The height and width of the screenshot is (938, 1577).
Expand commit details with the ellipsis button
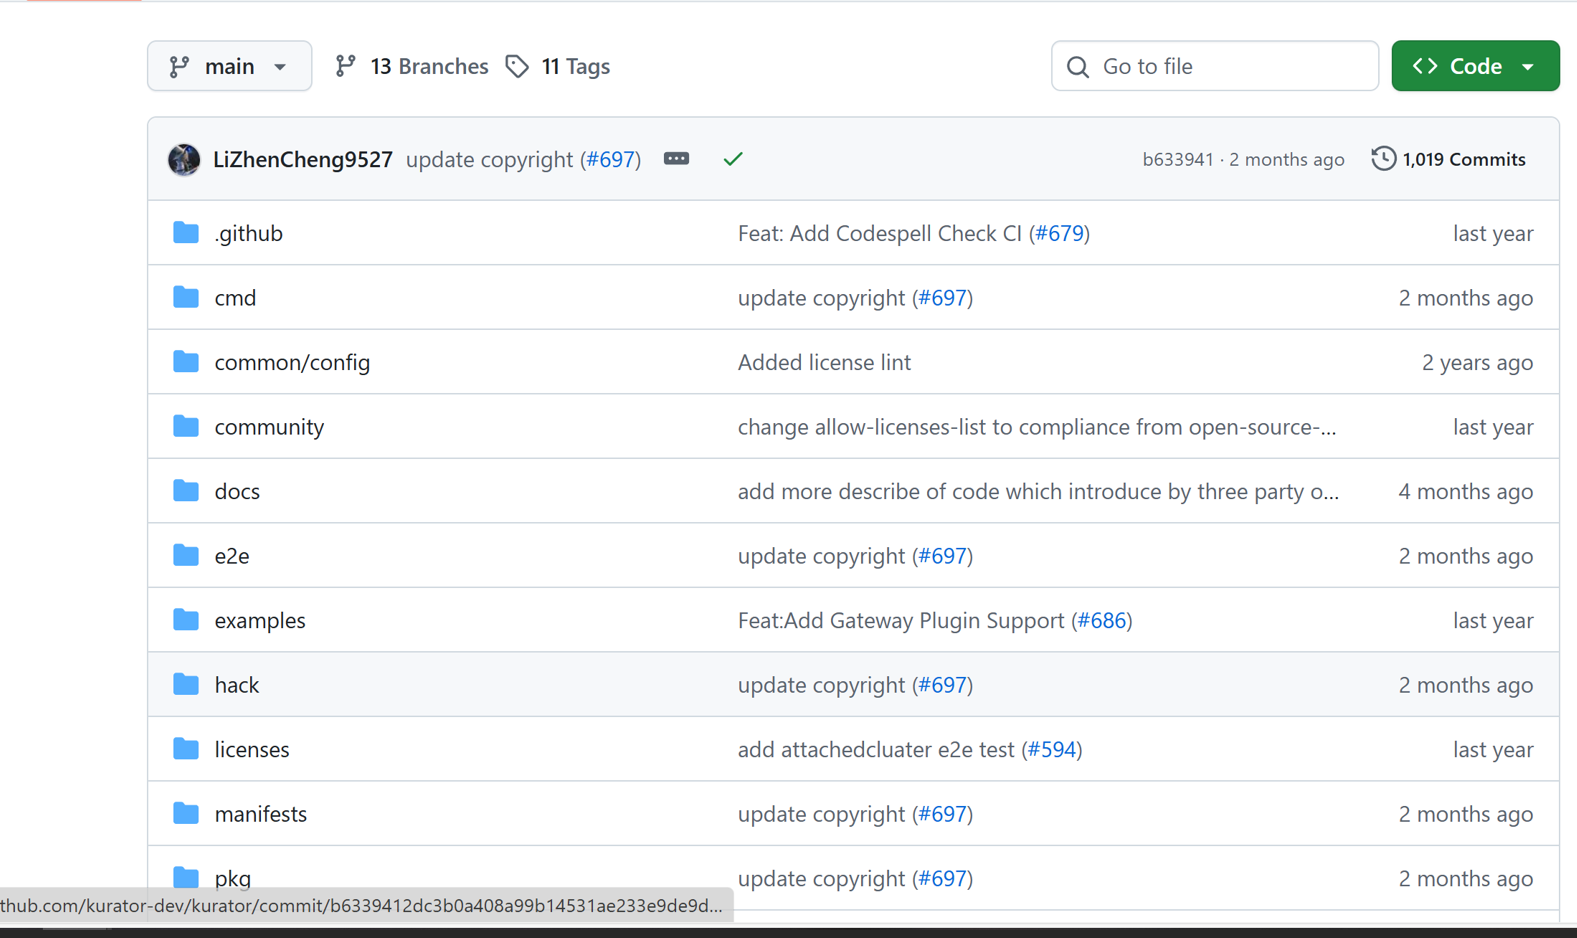tap(677, 159)
